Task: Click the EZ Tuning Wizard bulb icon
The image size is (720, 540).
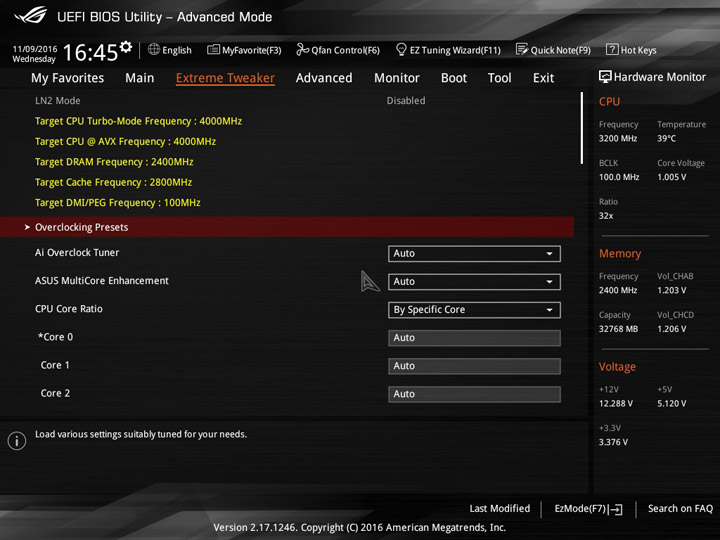Action: (x=401, y=49)
